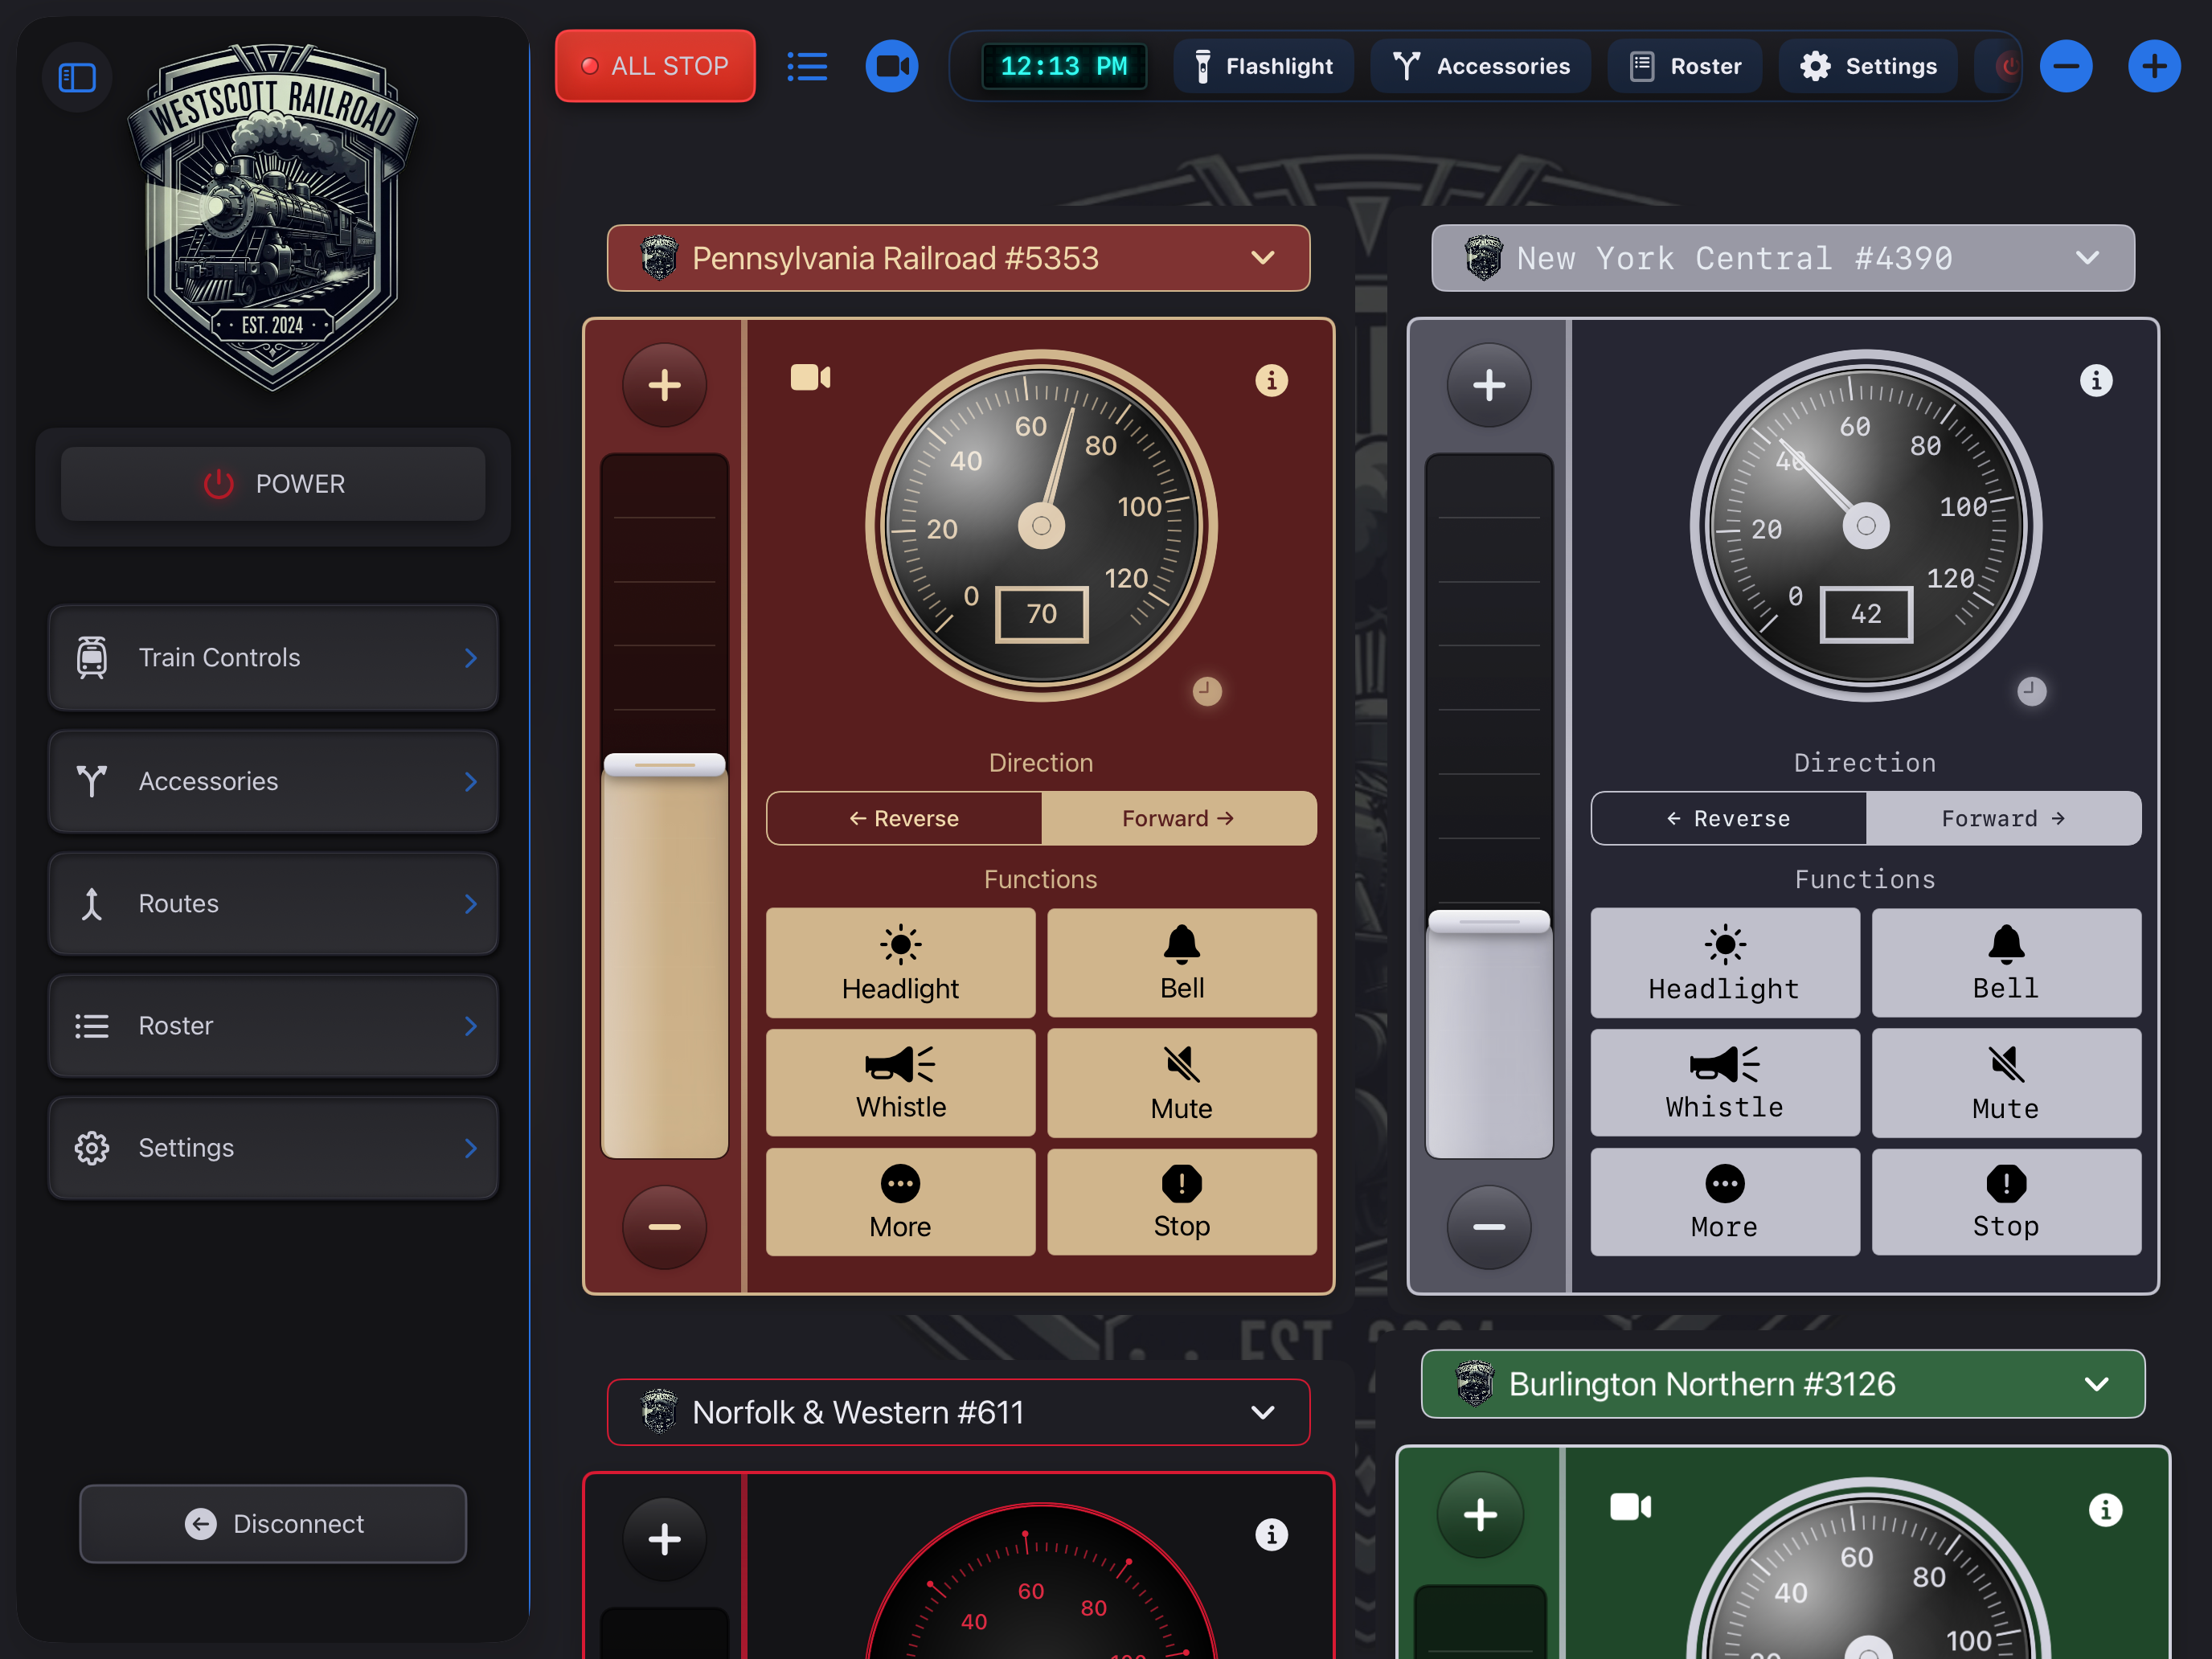
Task: Click the partially hidden power button in the top toolbar
Action: [x=1999, y=66]
